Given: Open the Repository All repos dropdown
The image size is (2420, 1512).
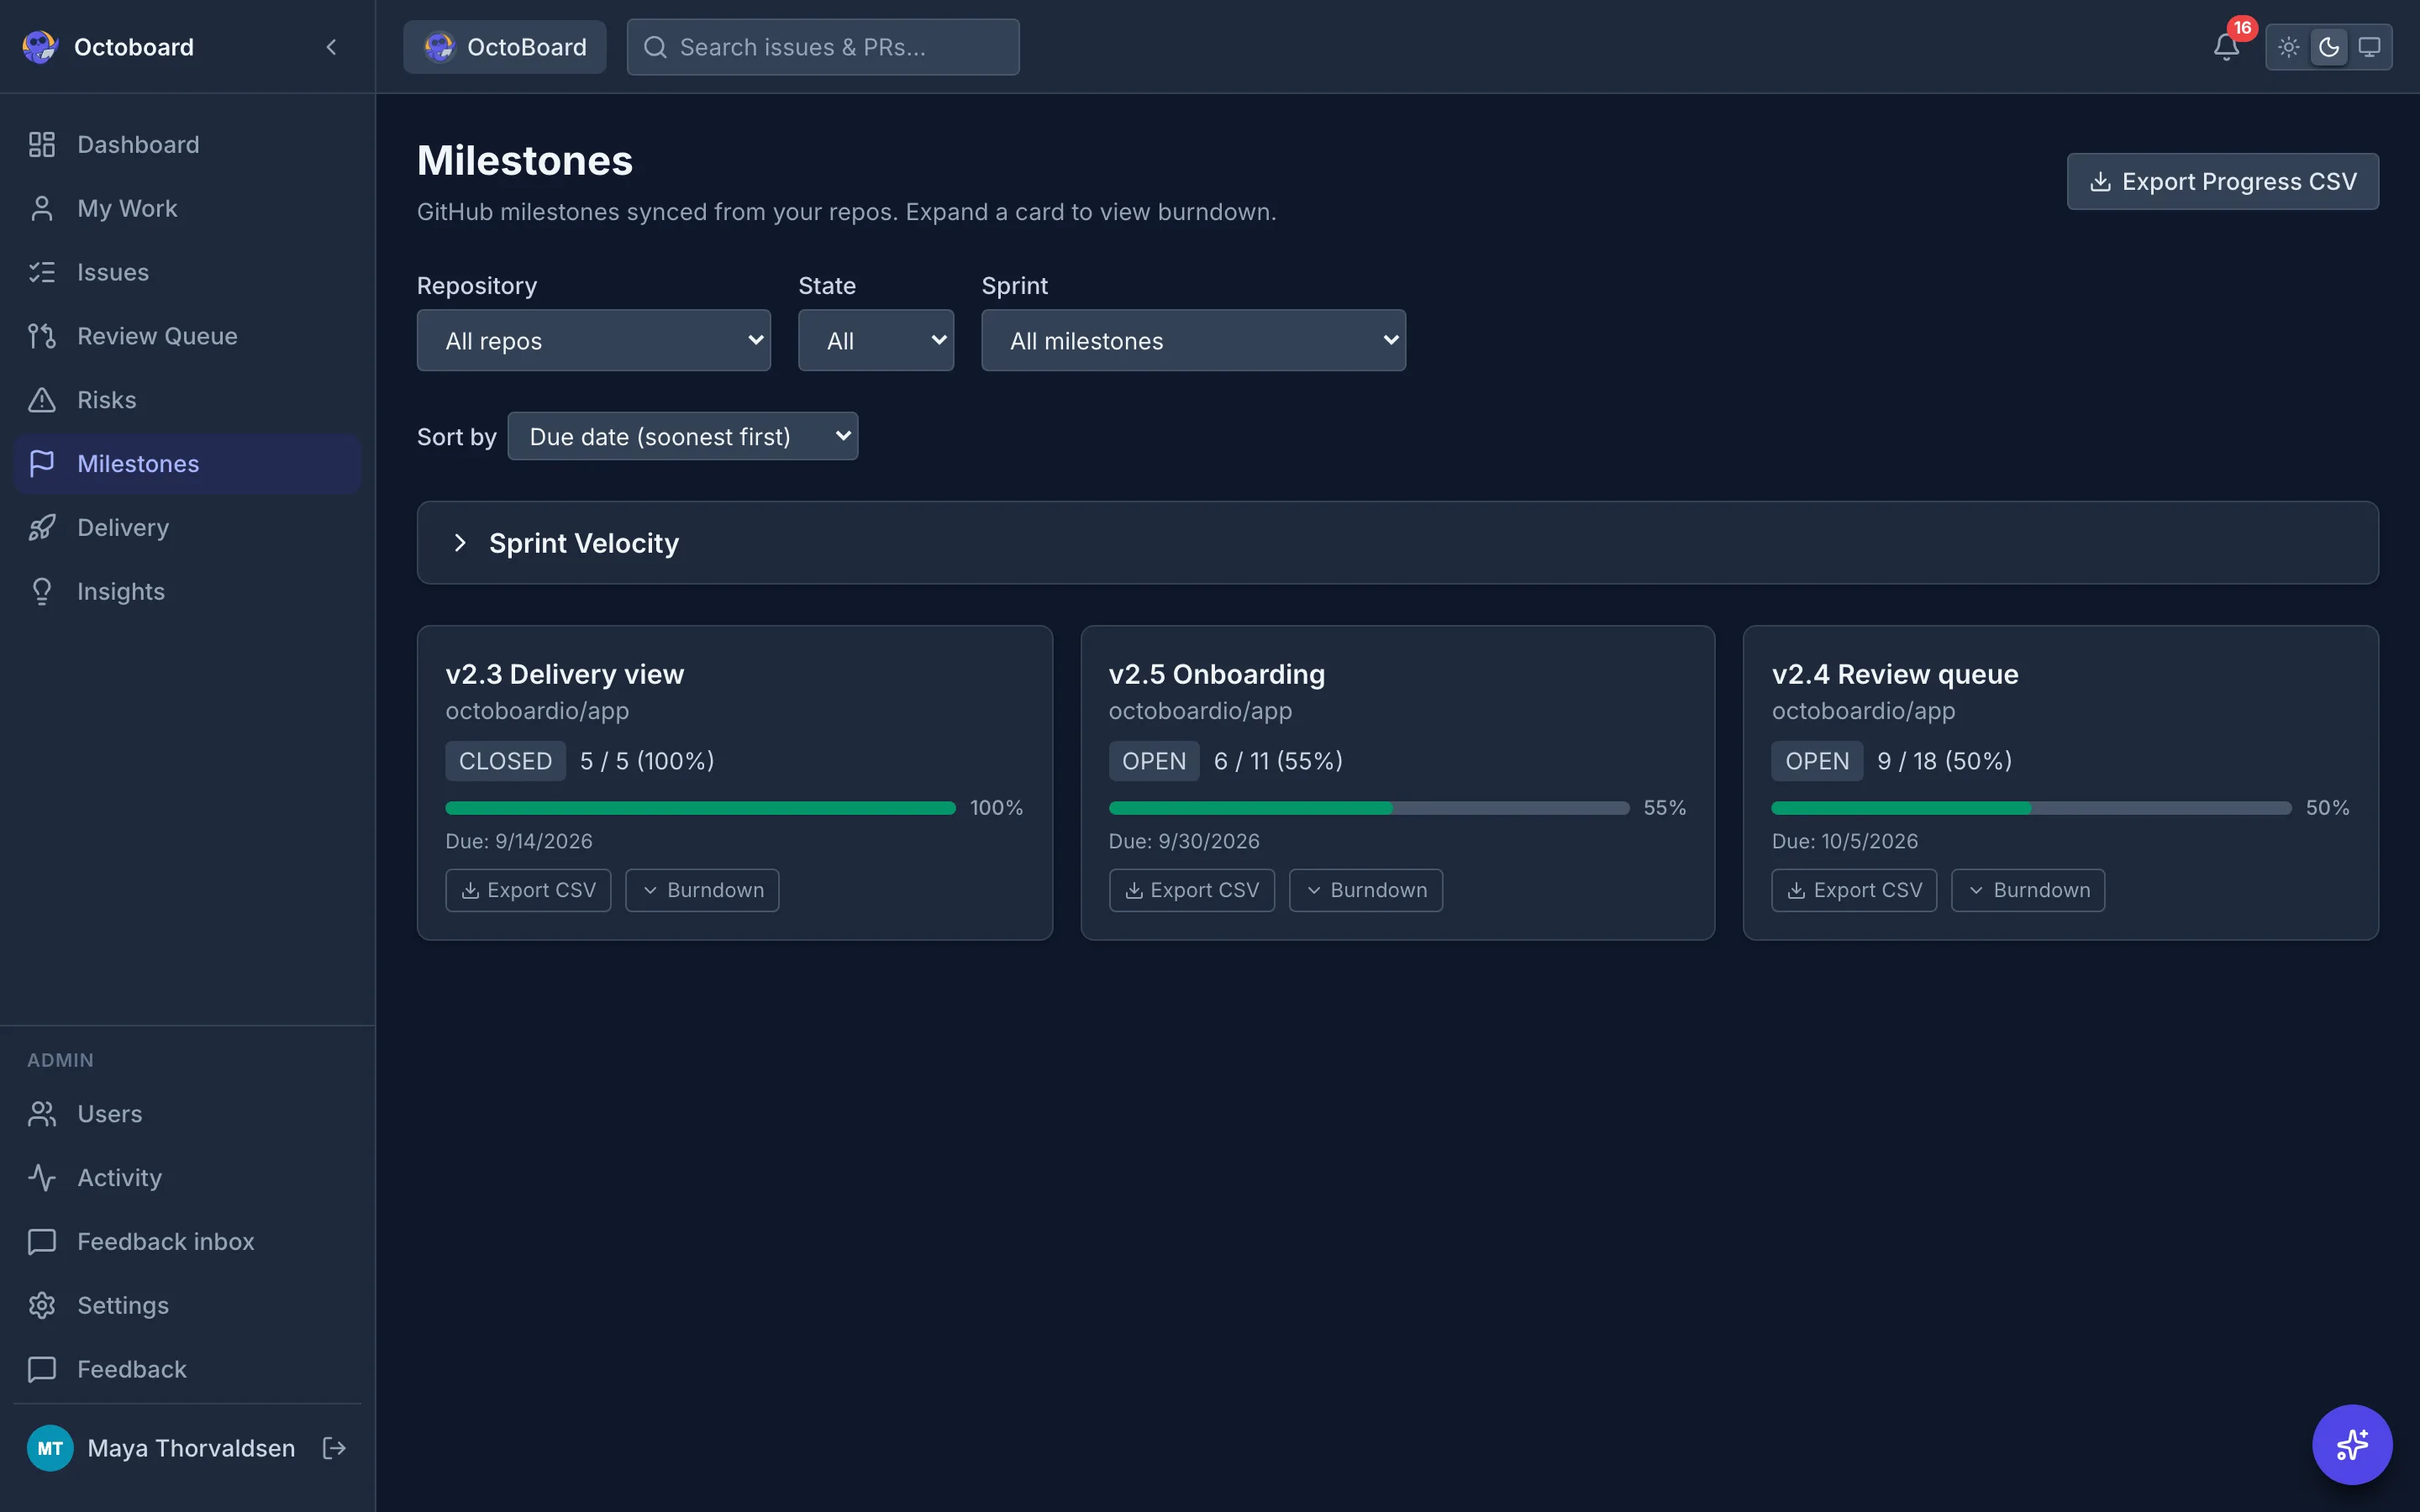Looking at the screenshot, I should pyautogui.click(x=593, y=340).
